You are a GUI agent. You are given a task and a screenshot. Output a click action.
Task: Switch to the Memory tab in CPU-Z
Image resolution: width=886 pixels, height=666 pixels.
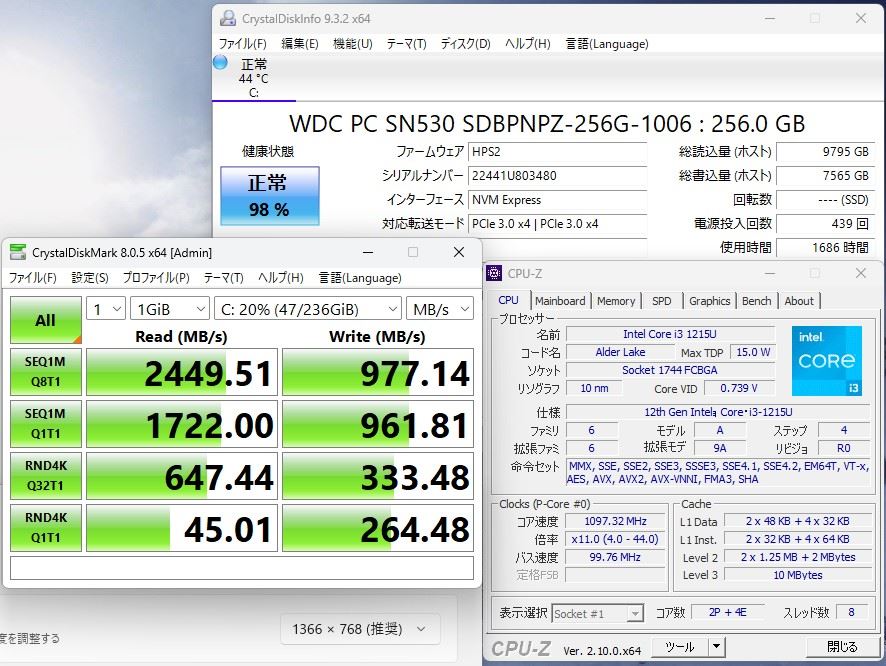coord(616,301)
